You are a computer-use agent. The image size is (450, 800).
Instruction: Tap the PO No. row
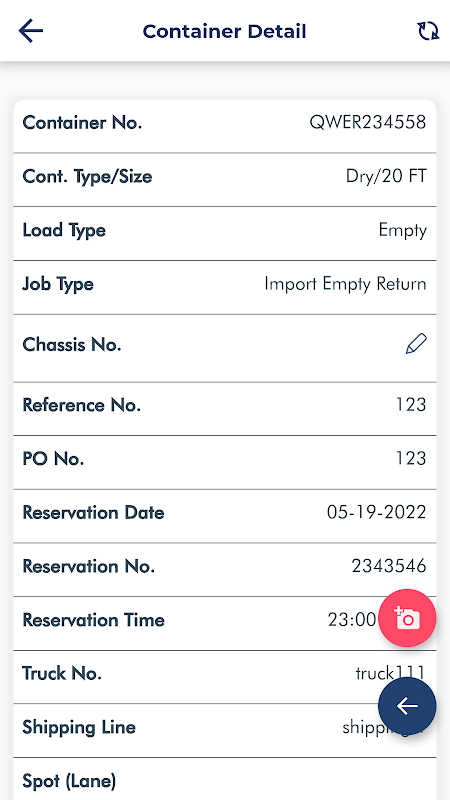[225, 462]
